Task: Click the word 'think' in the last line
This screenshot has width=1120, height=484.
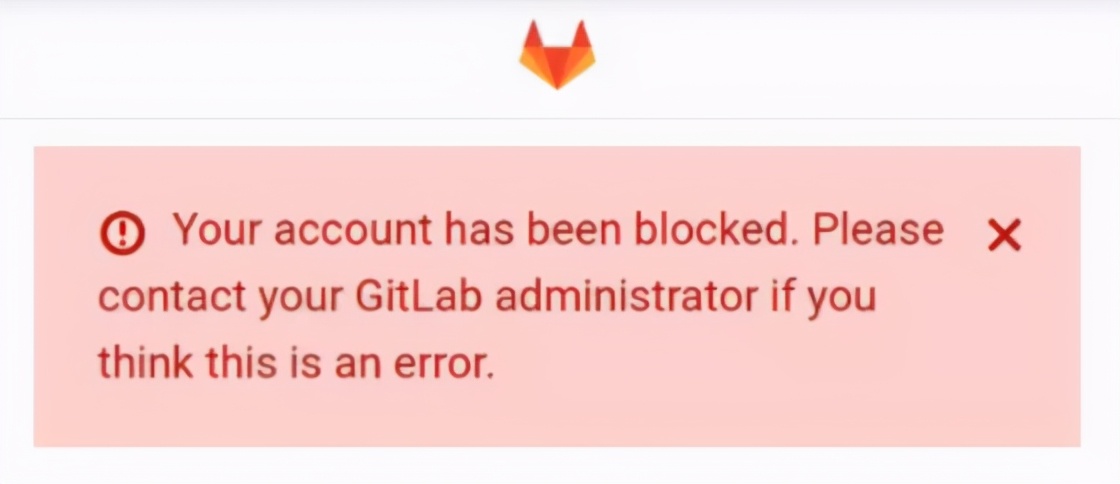Action: [146, 362]
